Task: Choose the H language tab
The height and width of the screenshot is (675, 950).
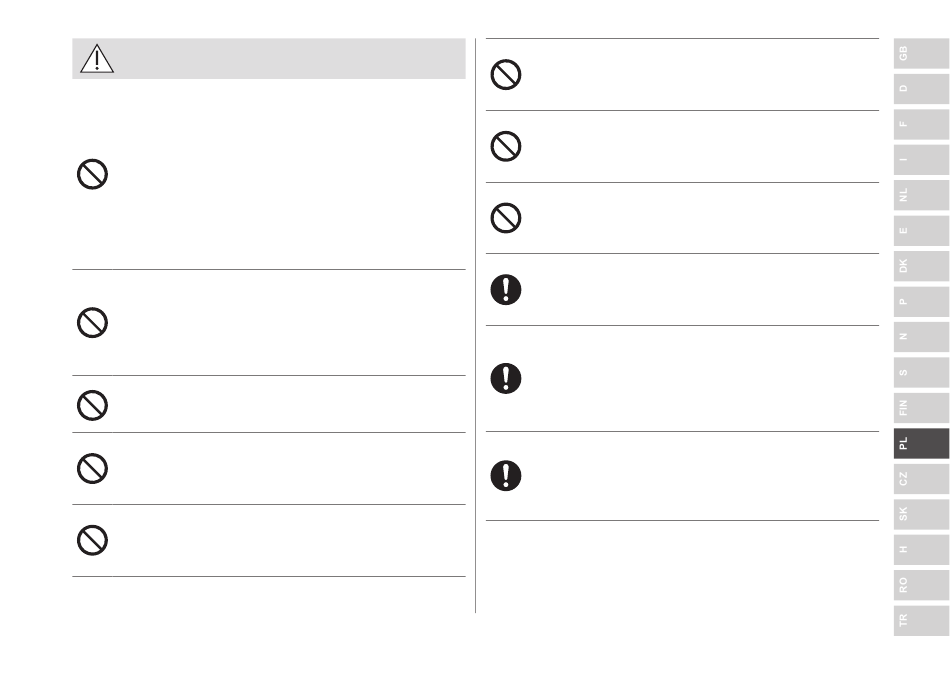Action: coord(921,550)
